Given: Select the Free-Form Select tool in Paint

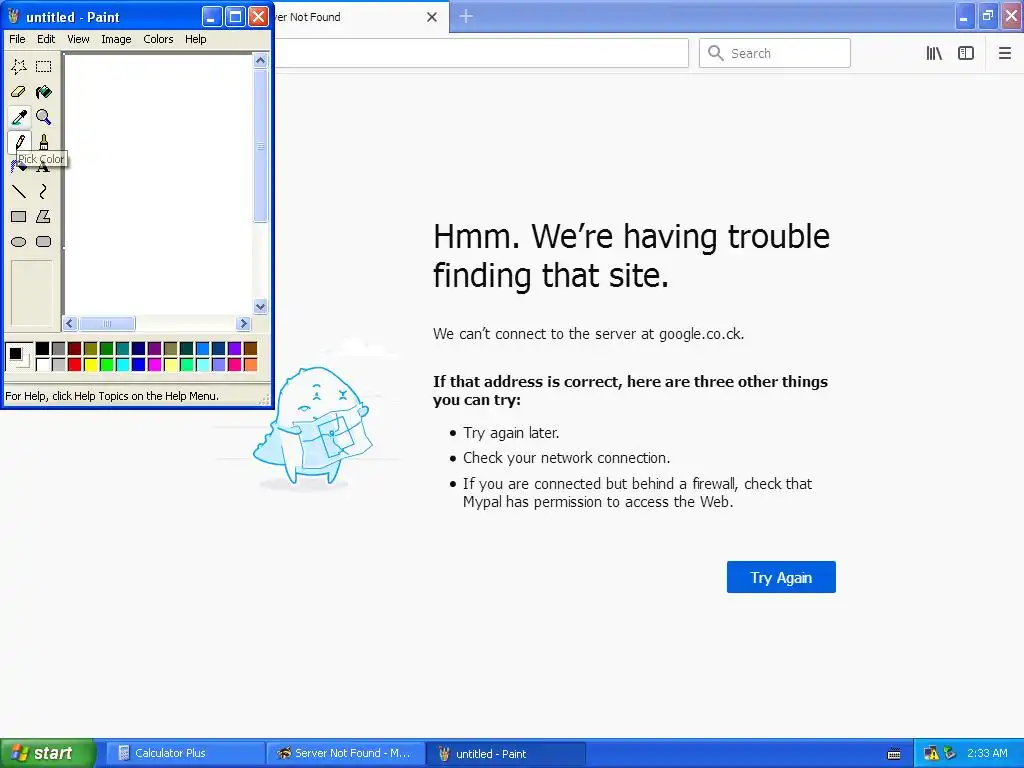Looking at the screenshot, I should tap(19, 66).
